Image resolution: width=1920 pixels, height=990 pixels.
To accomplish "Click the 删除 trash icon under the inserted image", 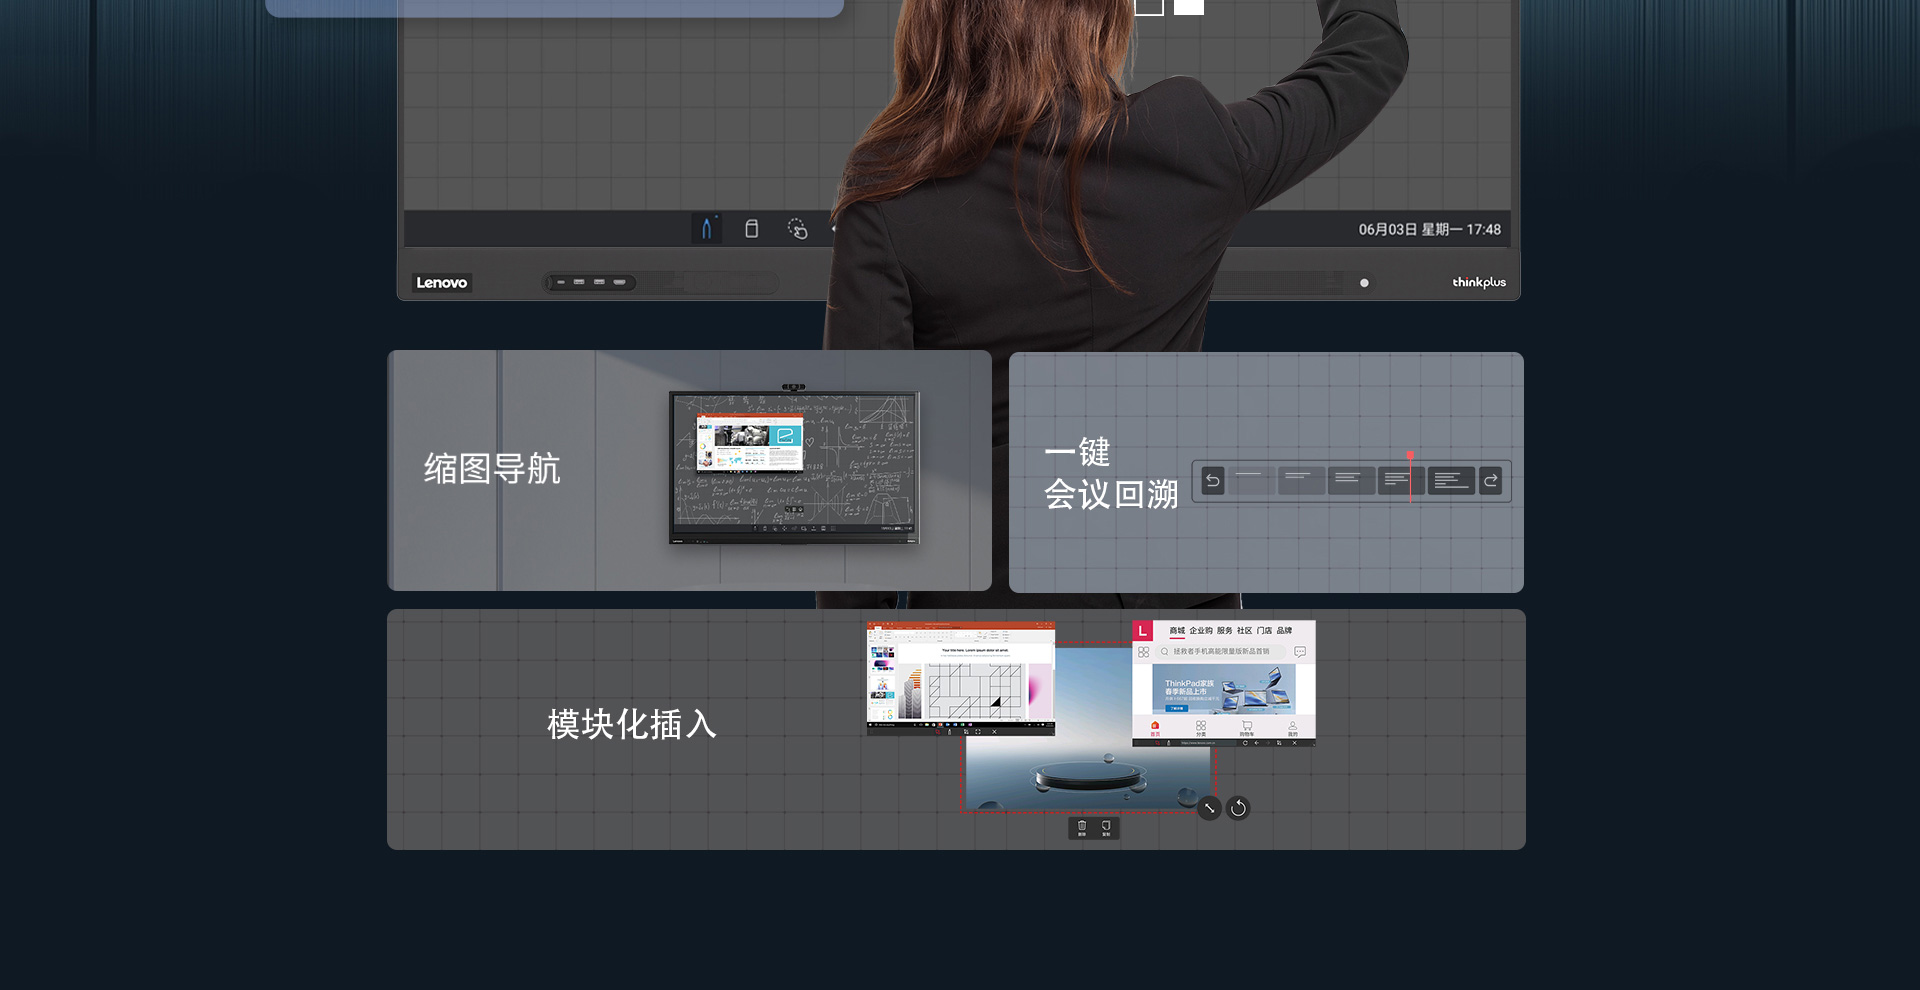I will click(1082, 826).
